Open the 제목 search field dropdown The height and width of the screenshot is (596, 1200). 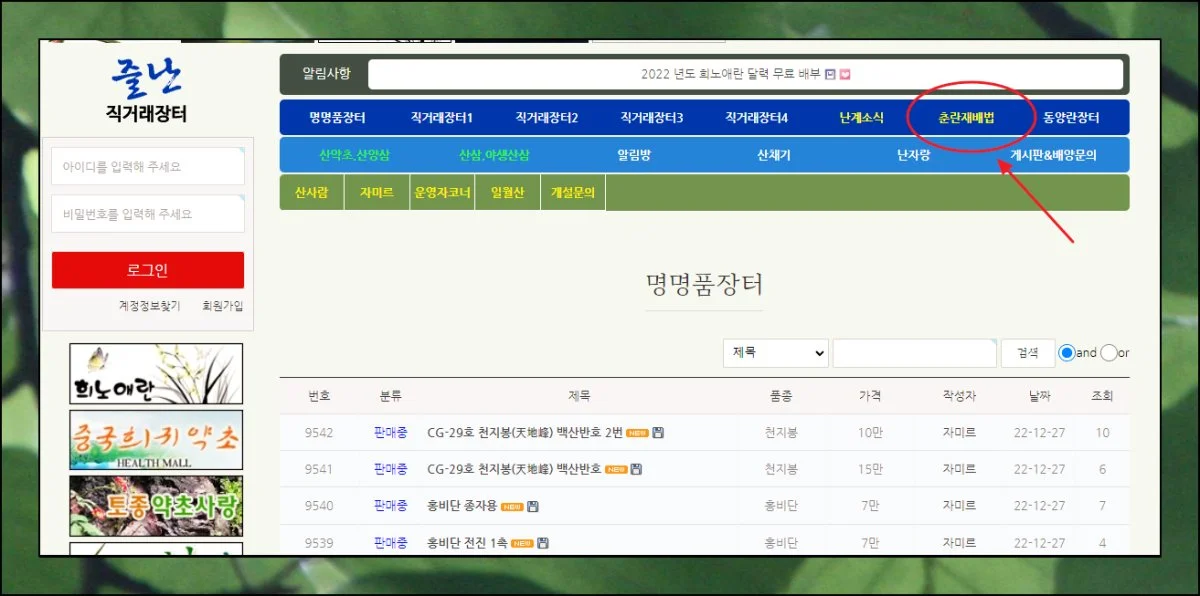(x=775, y=353)
